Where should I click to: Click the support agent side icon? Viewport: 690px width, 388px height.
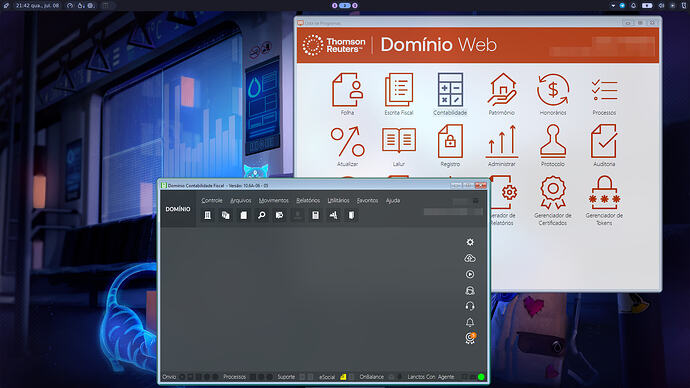coord(470,290)
